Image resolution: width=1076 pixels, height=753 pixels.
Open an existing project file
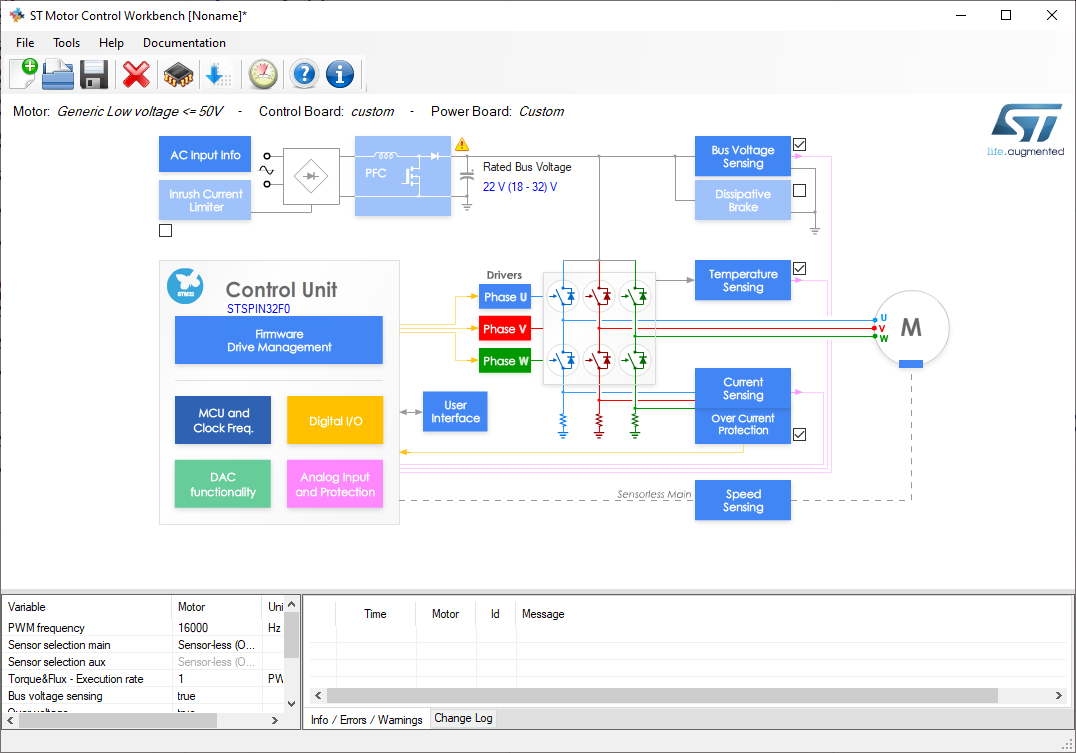point(57,73)
